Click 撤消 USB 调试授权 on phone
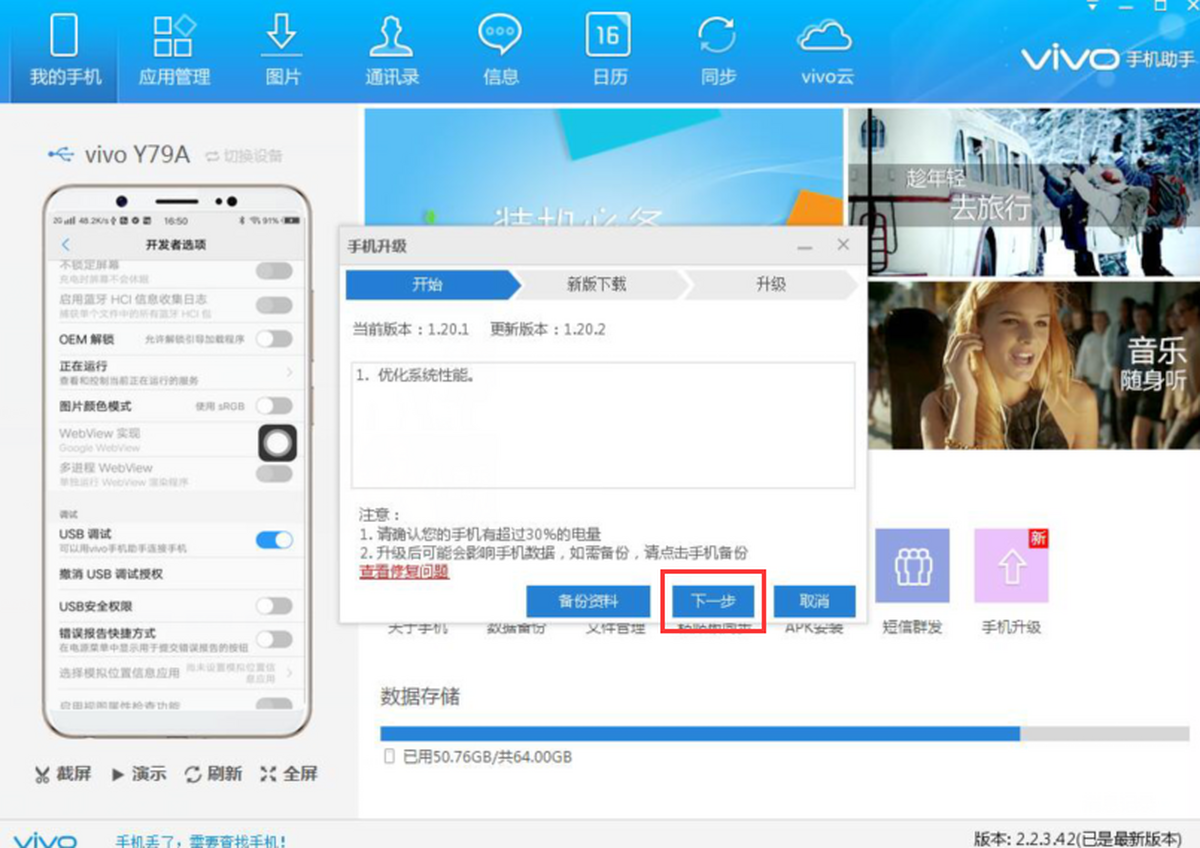The width and height of the screenshot is (1200, 848). [x=110, y=574]
